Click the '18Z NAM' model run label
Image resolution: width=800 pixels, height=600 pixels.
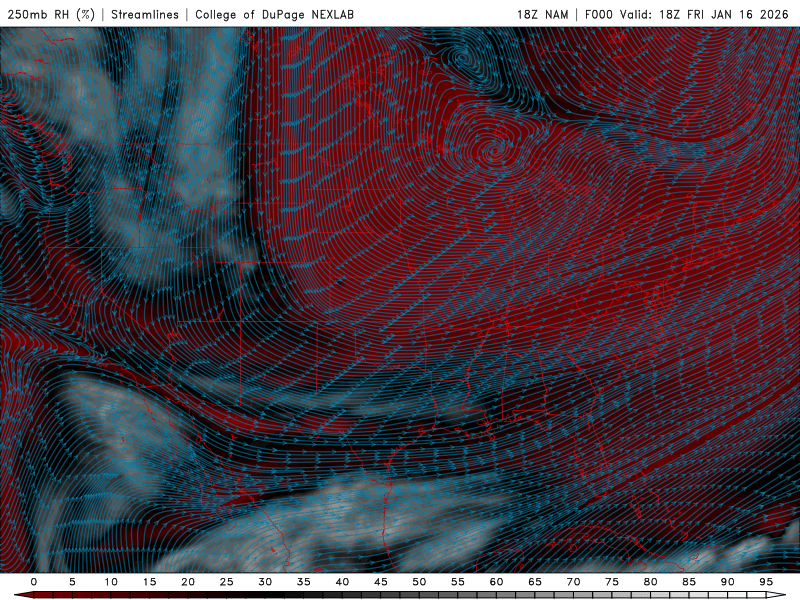pos(542,14)
